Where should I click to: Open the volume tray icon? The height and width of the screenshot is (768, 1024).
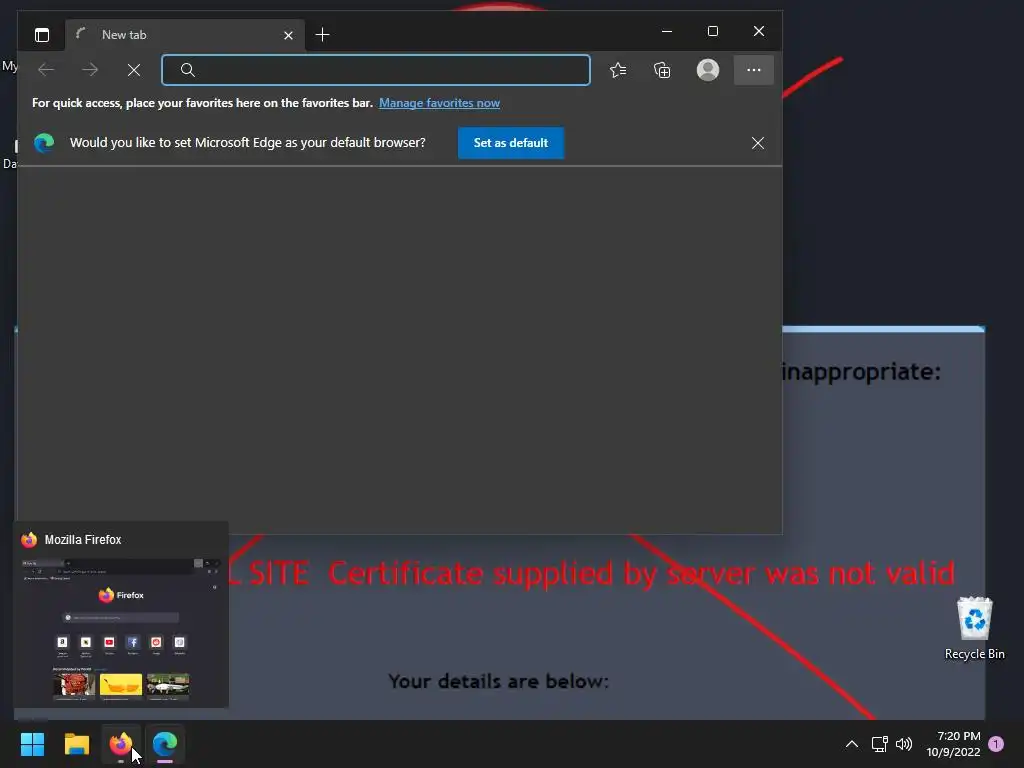(904, 744)
